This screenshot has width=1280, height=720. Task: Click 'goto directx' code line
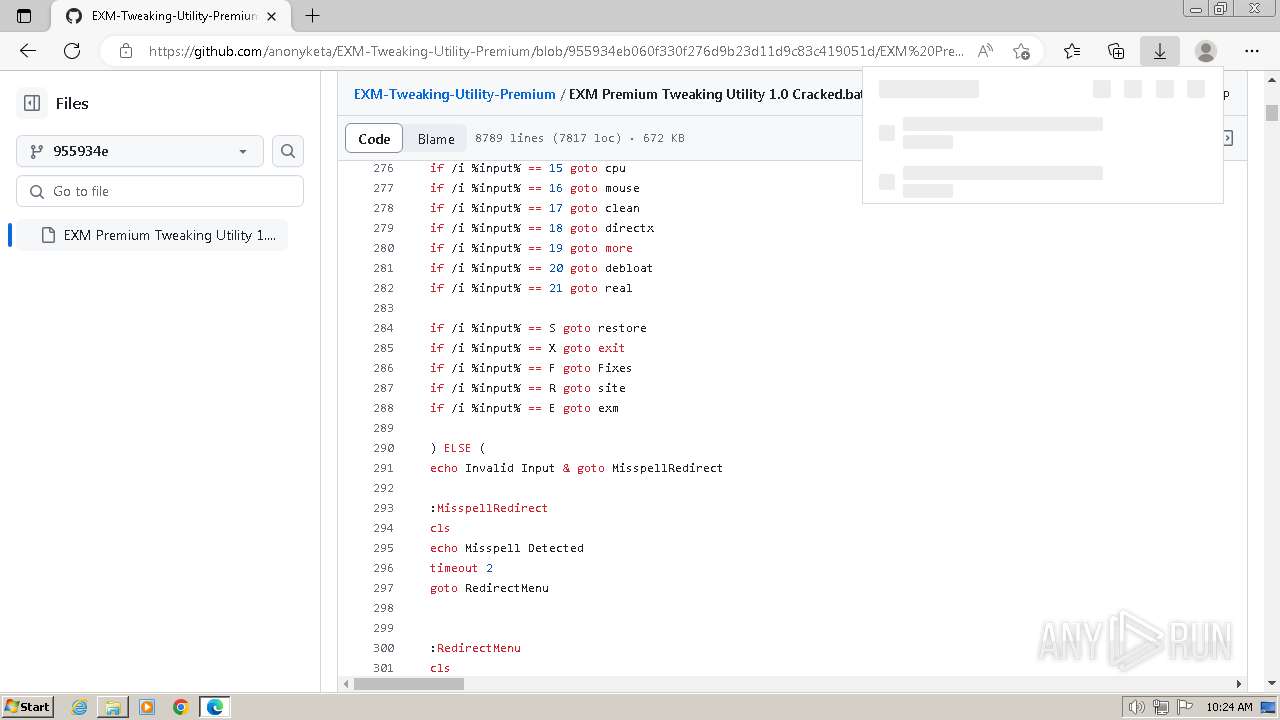click(x=542, y=228)
